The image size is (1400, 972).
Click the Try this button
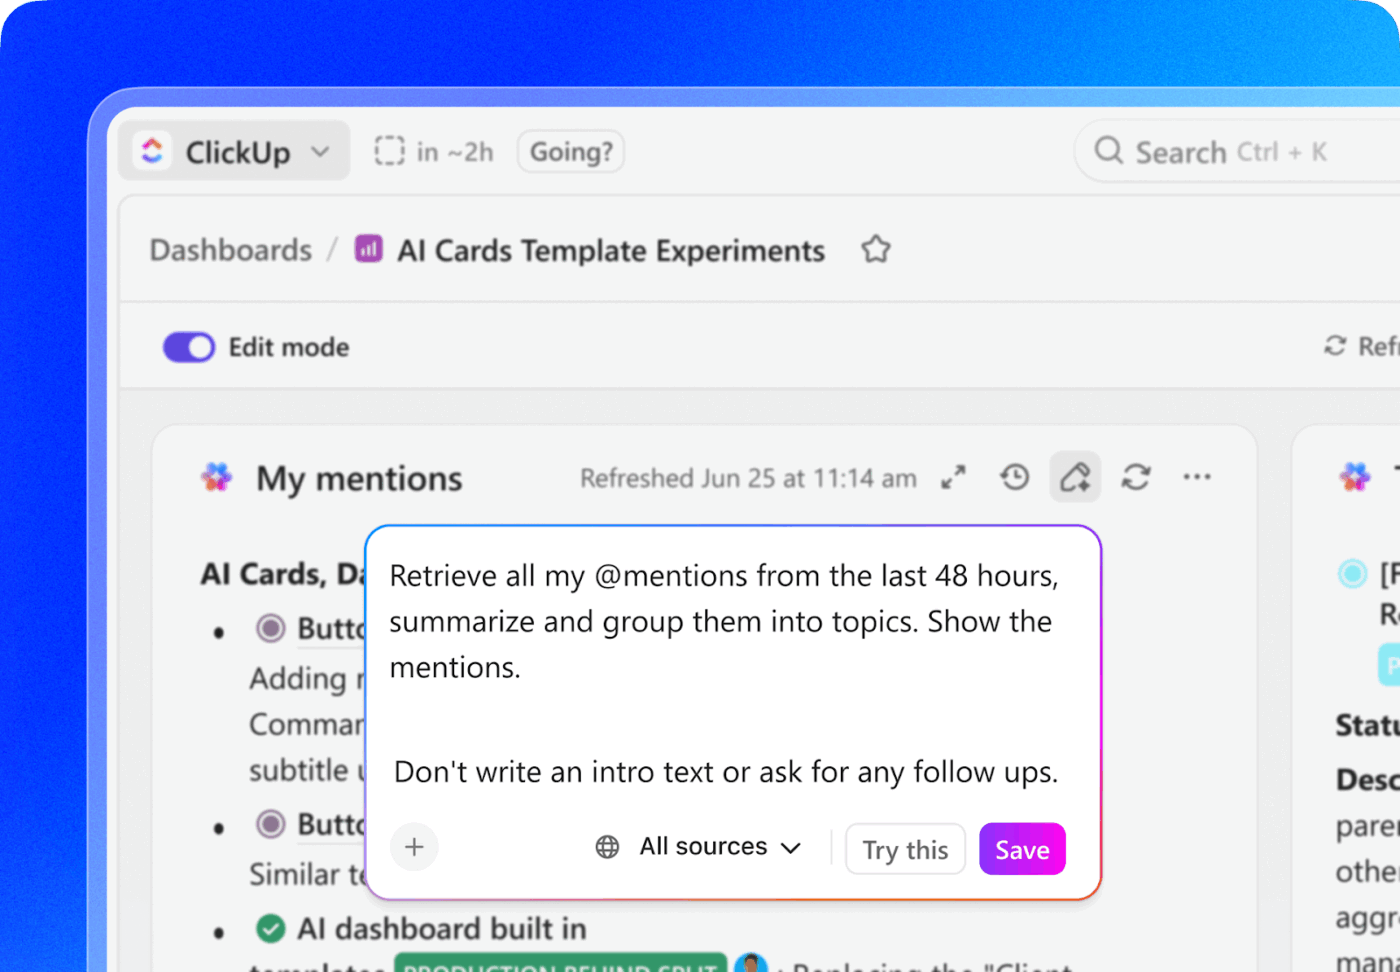905,848
